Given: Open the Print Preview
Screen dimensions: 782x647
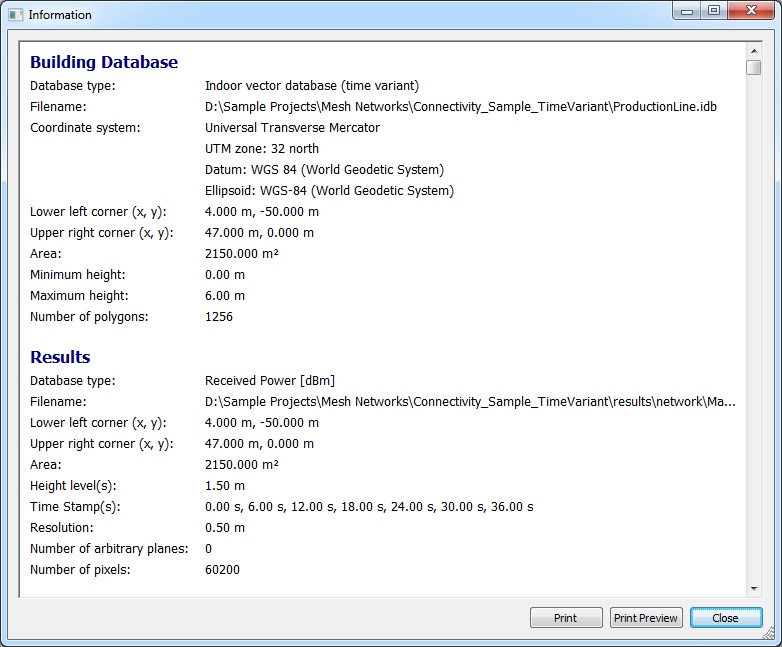Looking at the screenshot, I should [646, 618].
